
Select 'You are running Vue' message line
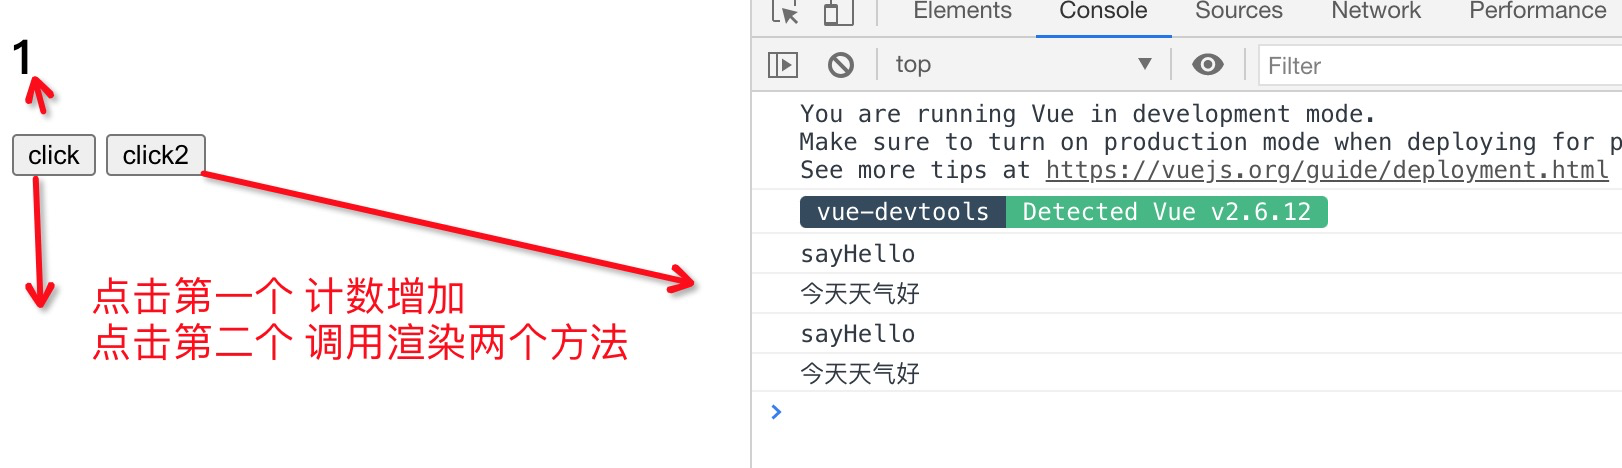pos(1088,114)
